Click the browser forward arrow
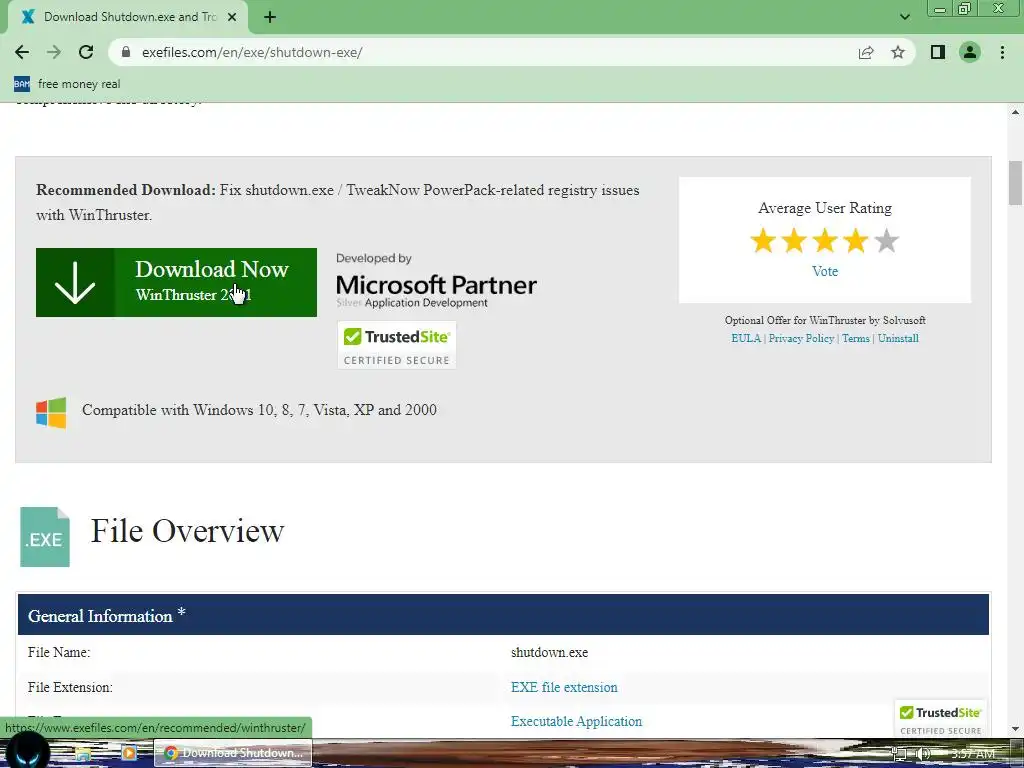1024x768 pixels. tap(54, 52)
